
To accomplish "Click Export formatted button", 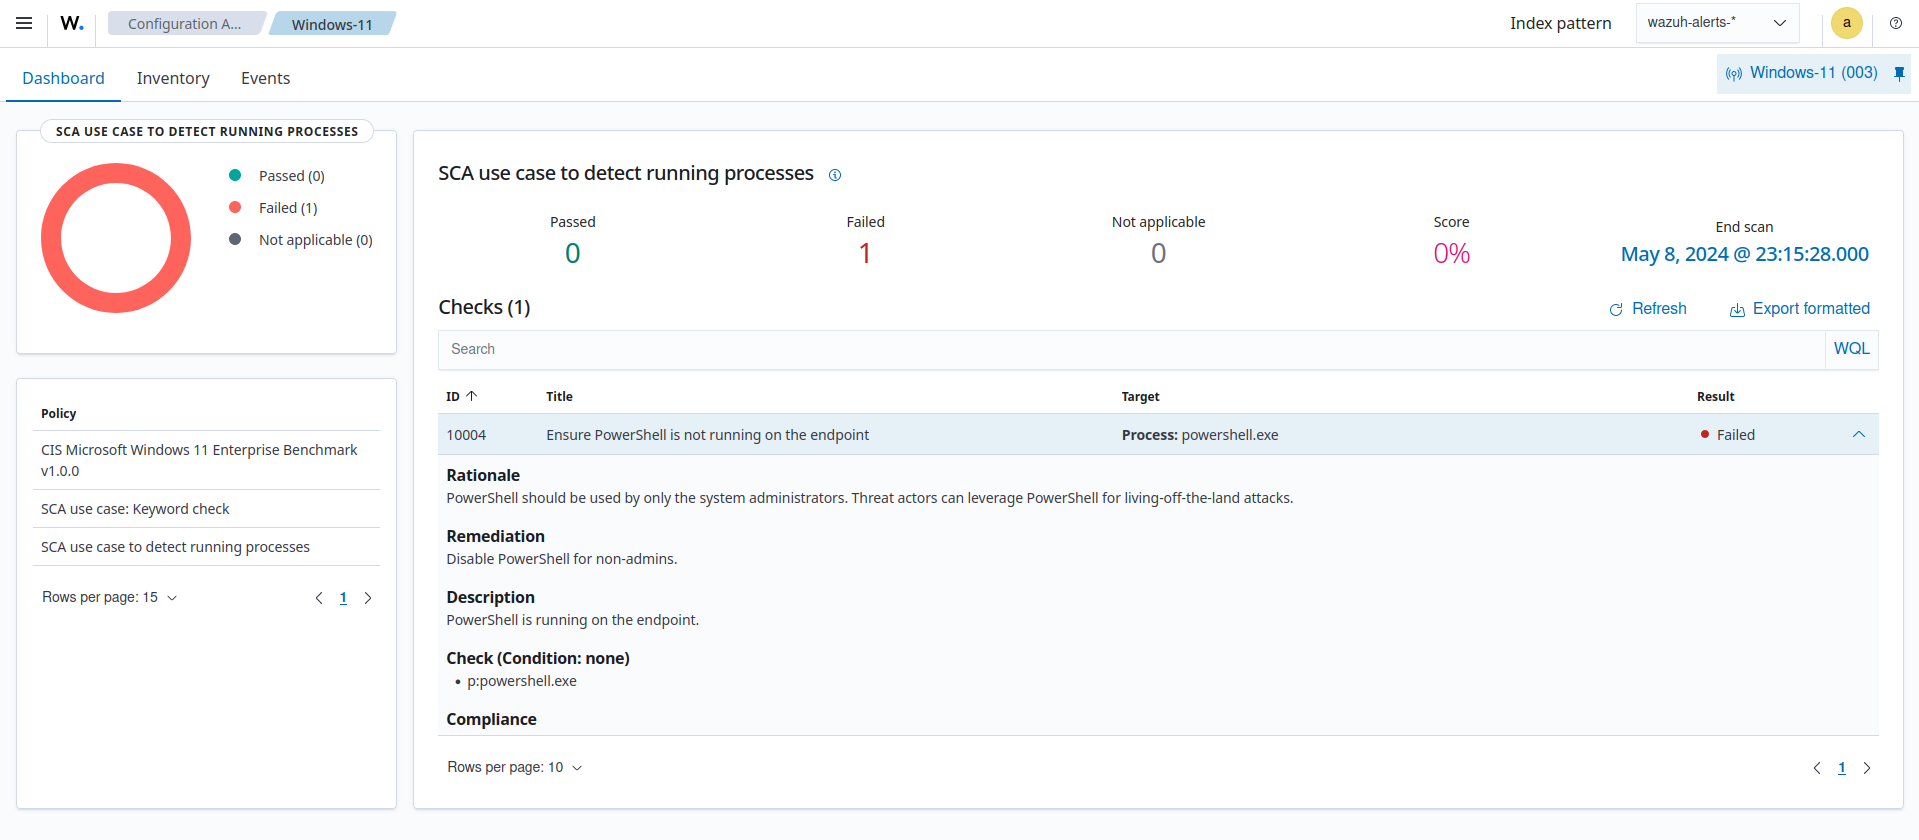I will pyautogui.click(x=1799, y=309).
